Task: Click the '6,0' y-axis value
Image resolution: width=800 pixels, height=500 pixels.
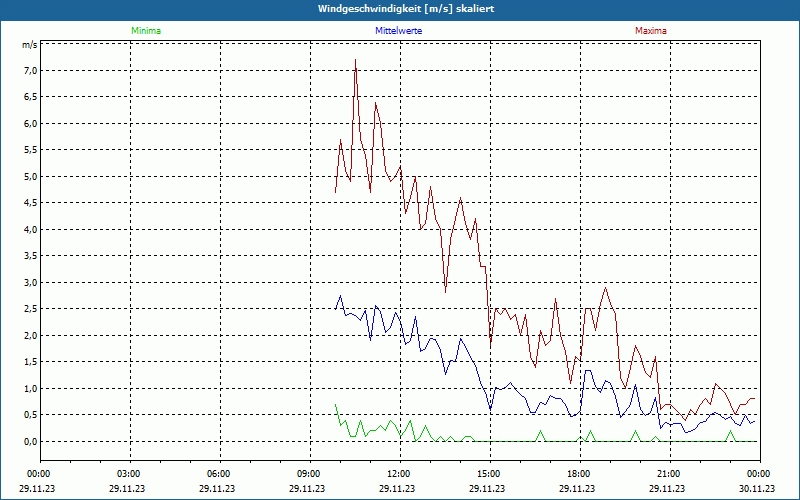Action: click(x=31, y=123)
